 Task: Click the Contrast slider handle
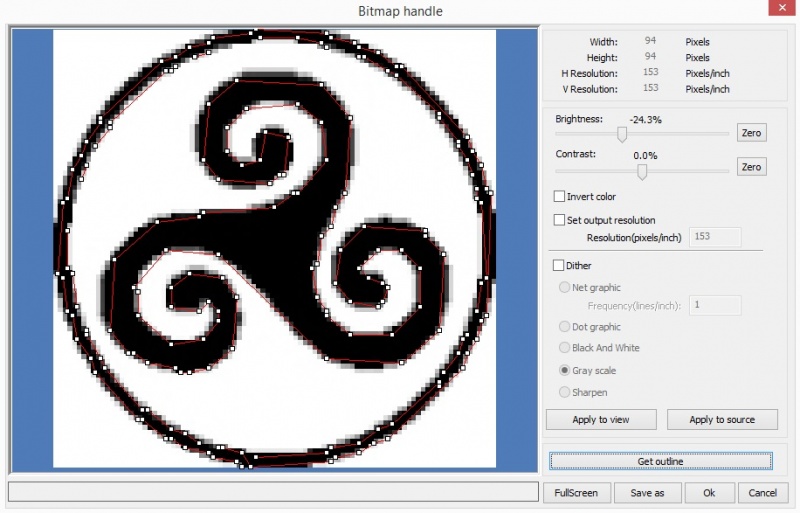coord(642,172)
